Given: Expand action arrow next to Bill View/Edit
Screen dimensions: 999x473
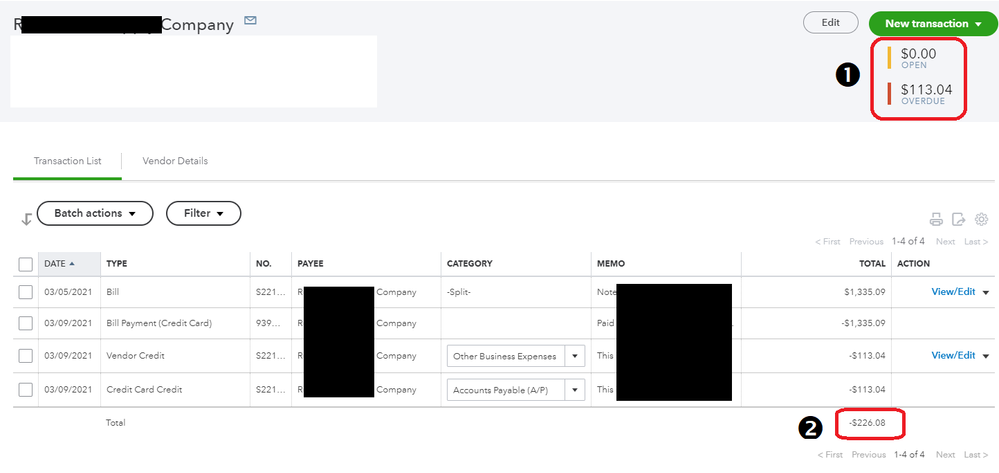Looking at the screenshot, I should tap(986, 293).
